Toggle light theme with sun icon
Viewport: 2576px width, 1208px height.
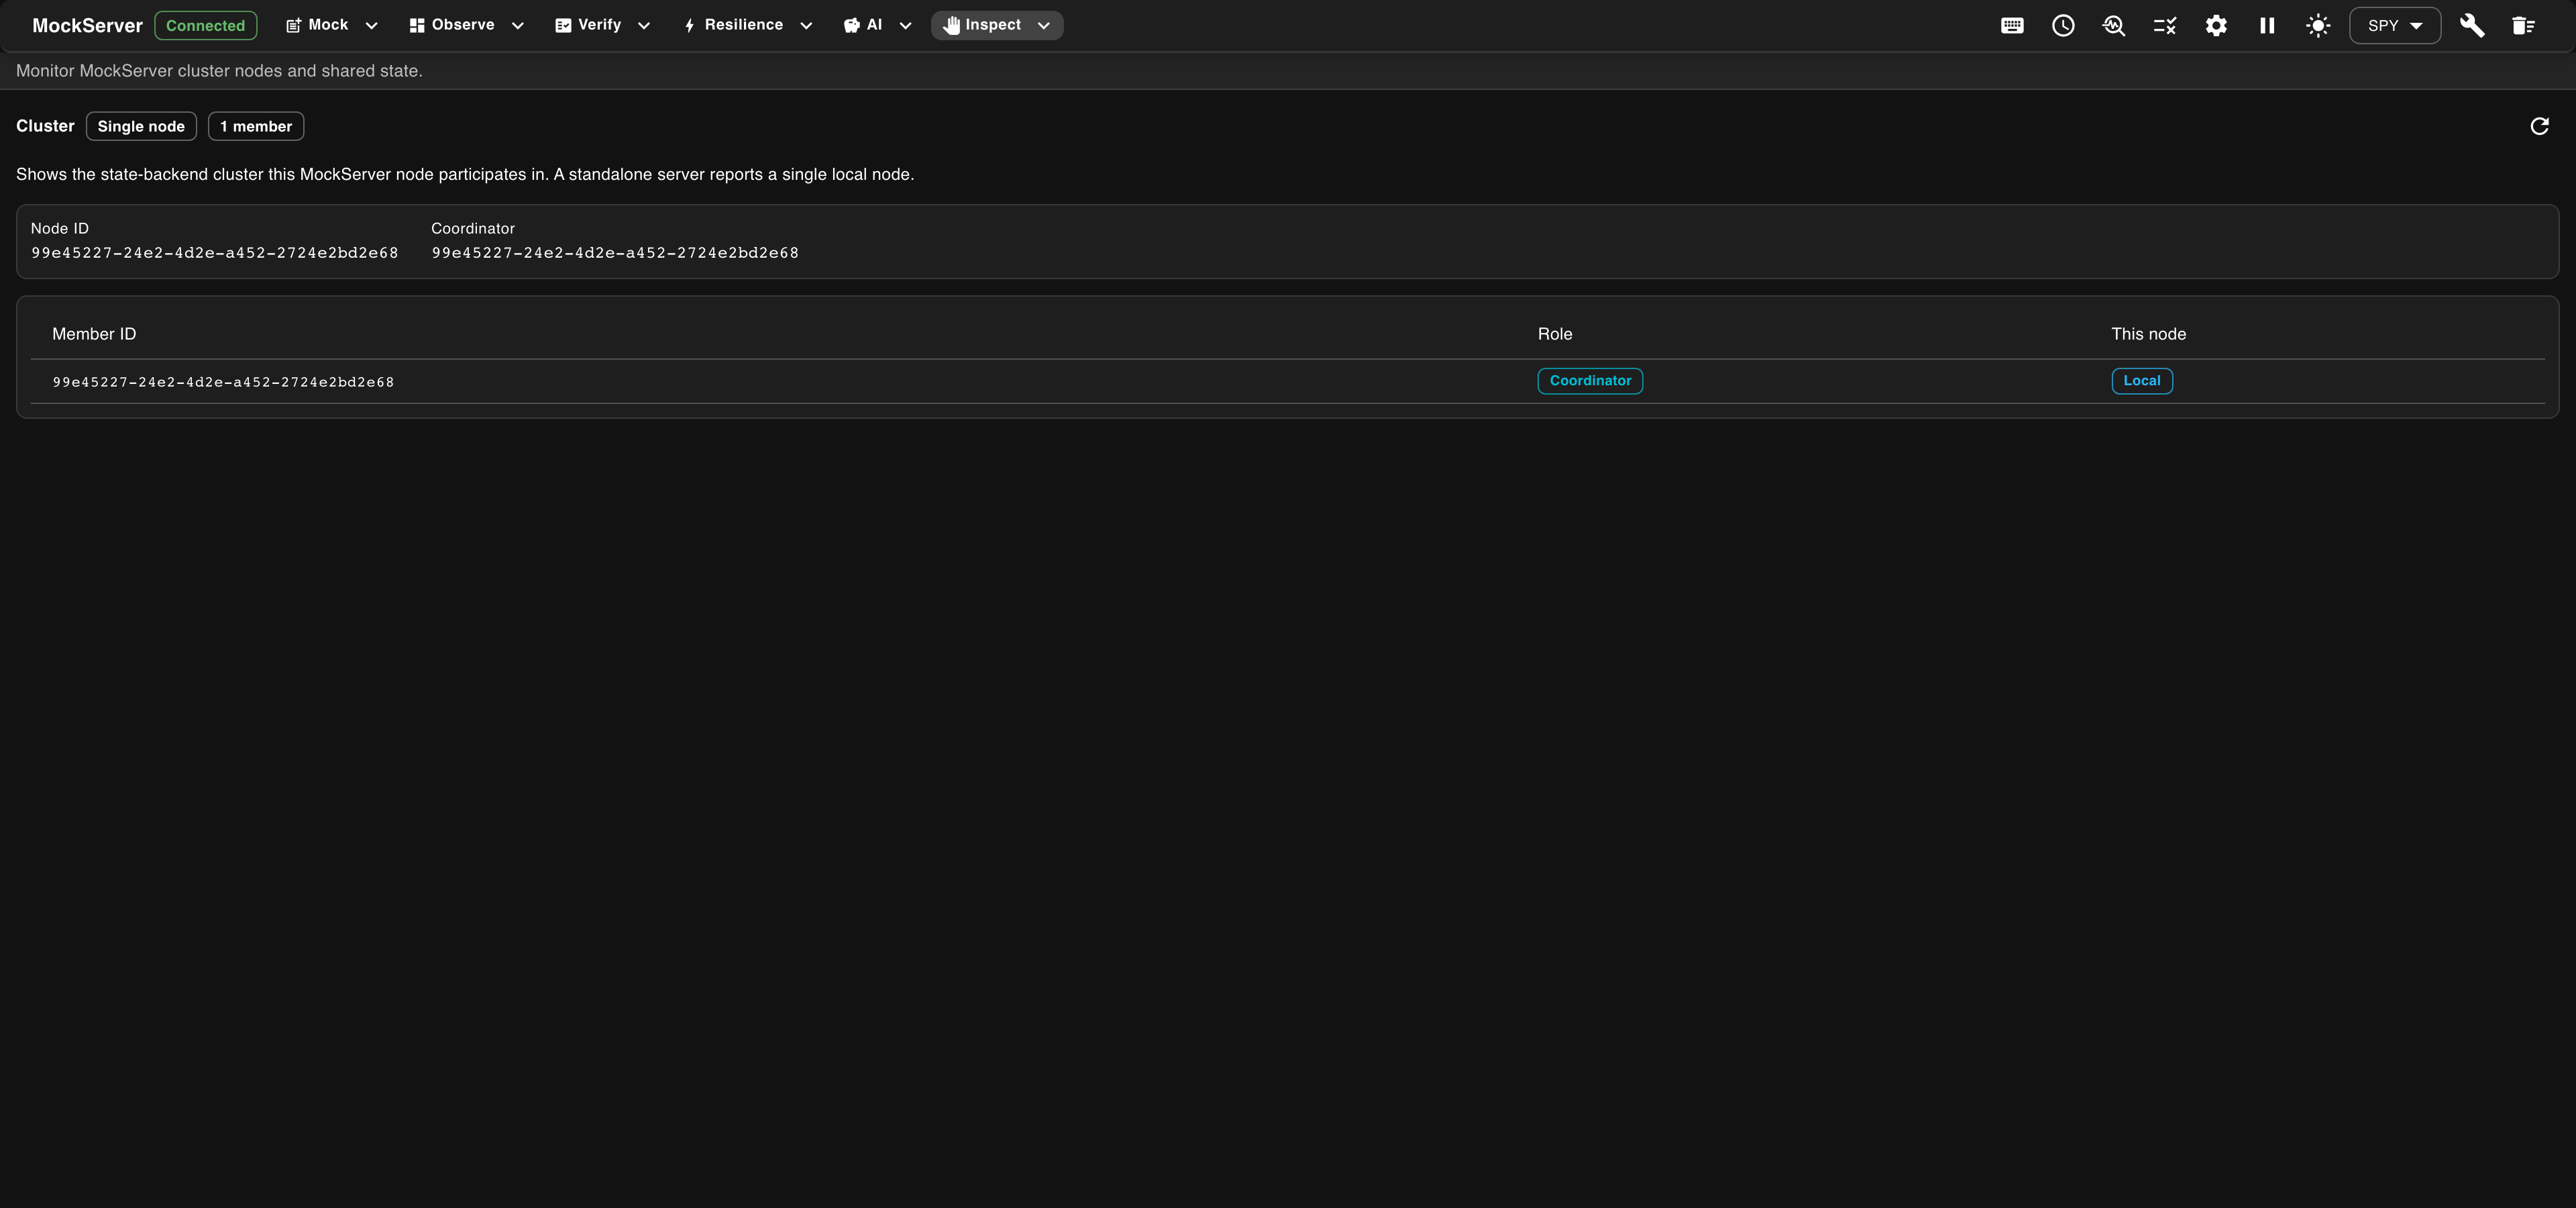click(2318, 26)
